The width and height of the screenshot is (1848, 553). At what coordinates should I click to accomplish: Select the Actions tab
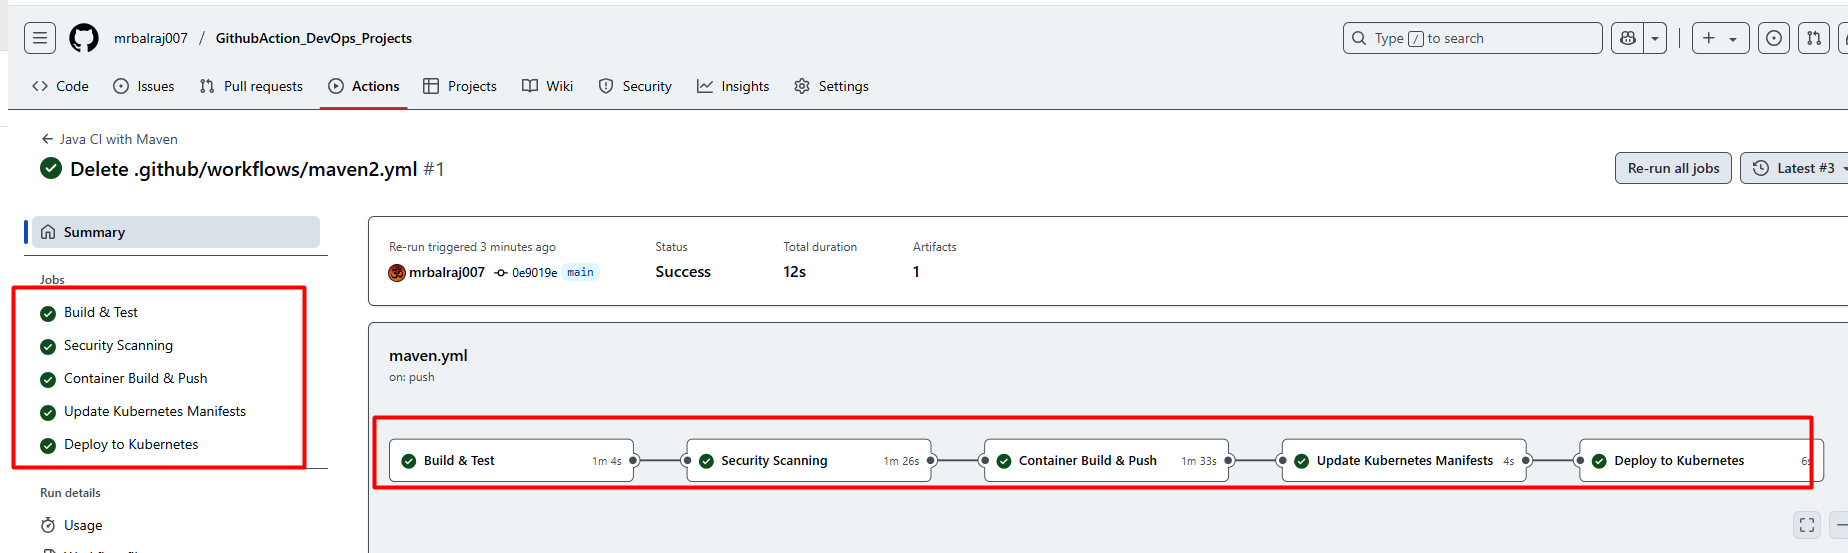coord(364,86)
